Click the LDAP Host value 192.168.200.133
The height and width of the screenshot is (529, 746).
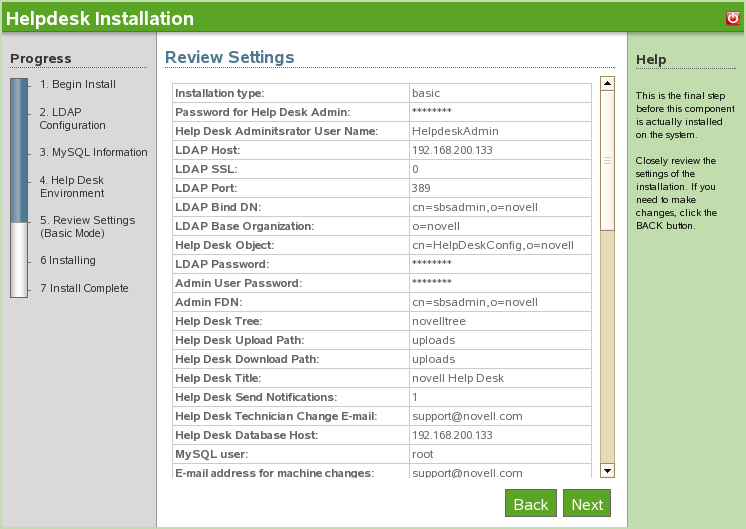point(451,150)
